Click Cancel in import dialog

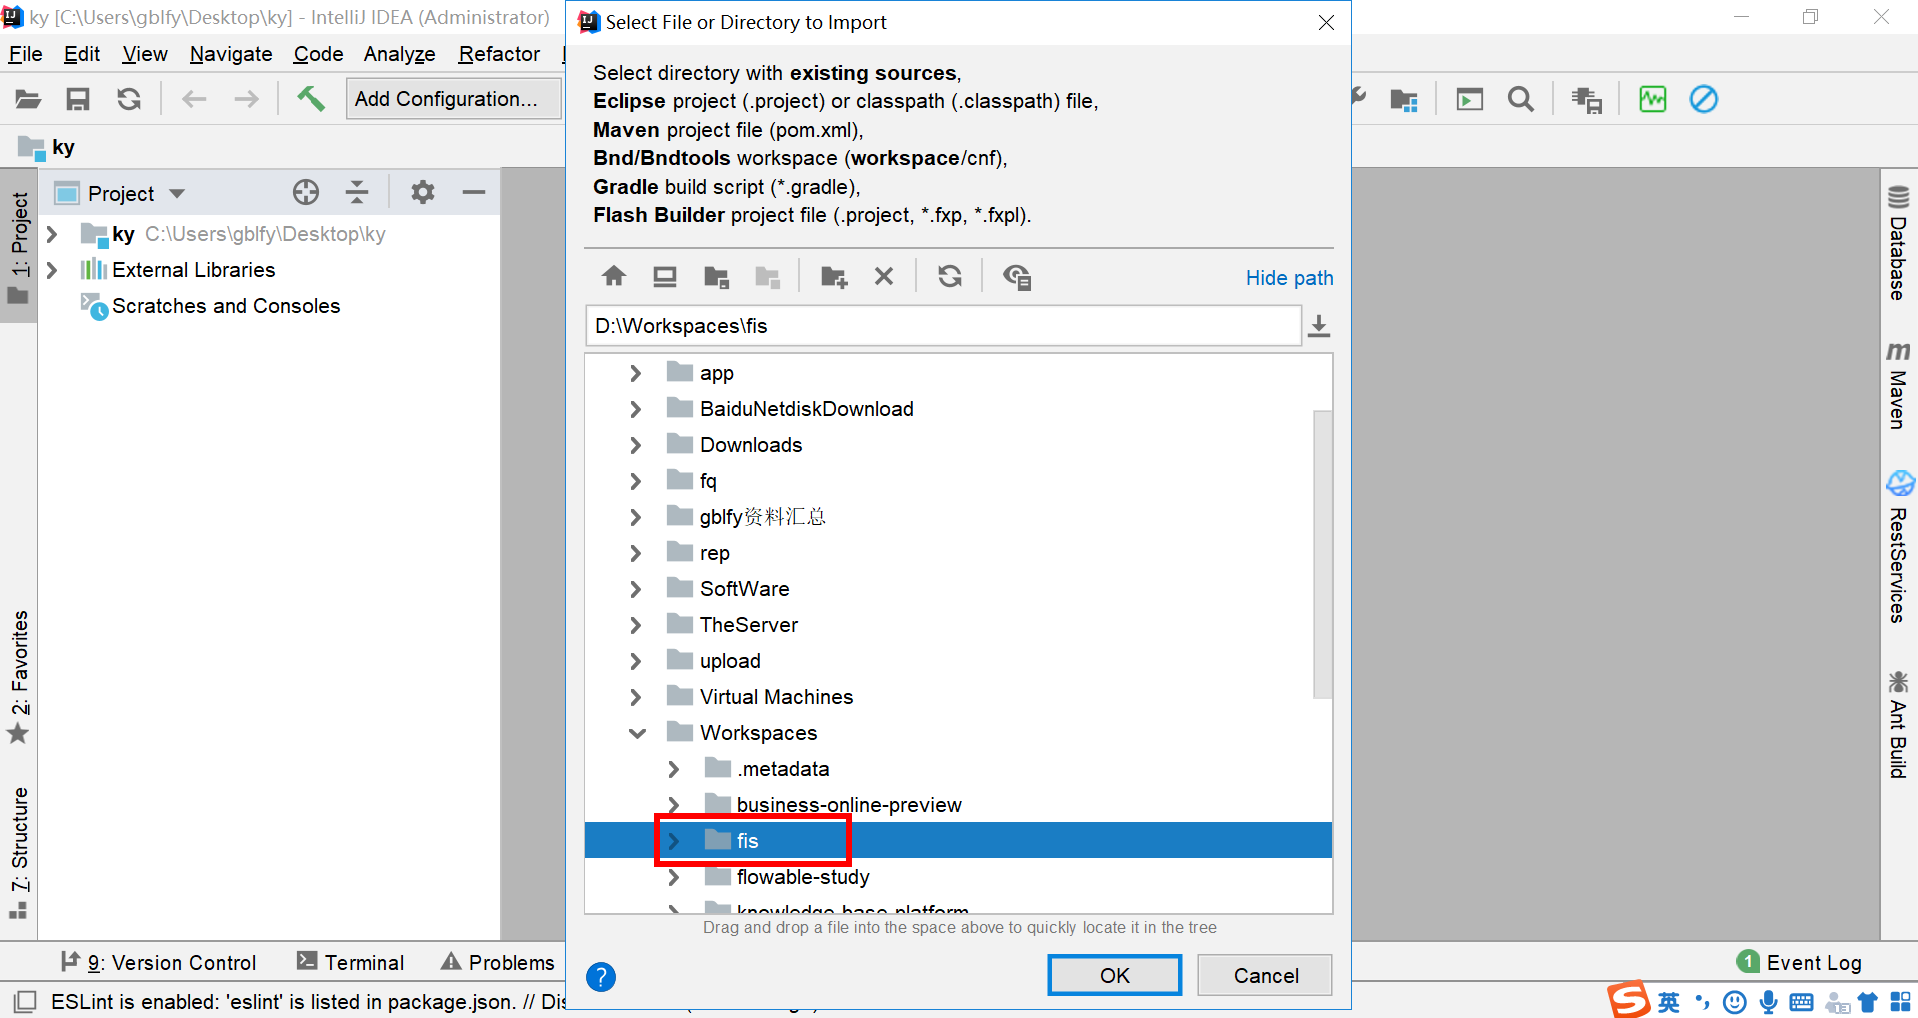1265,975
